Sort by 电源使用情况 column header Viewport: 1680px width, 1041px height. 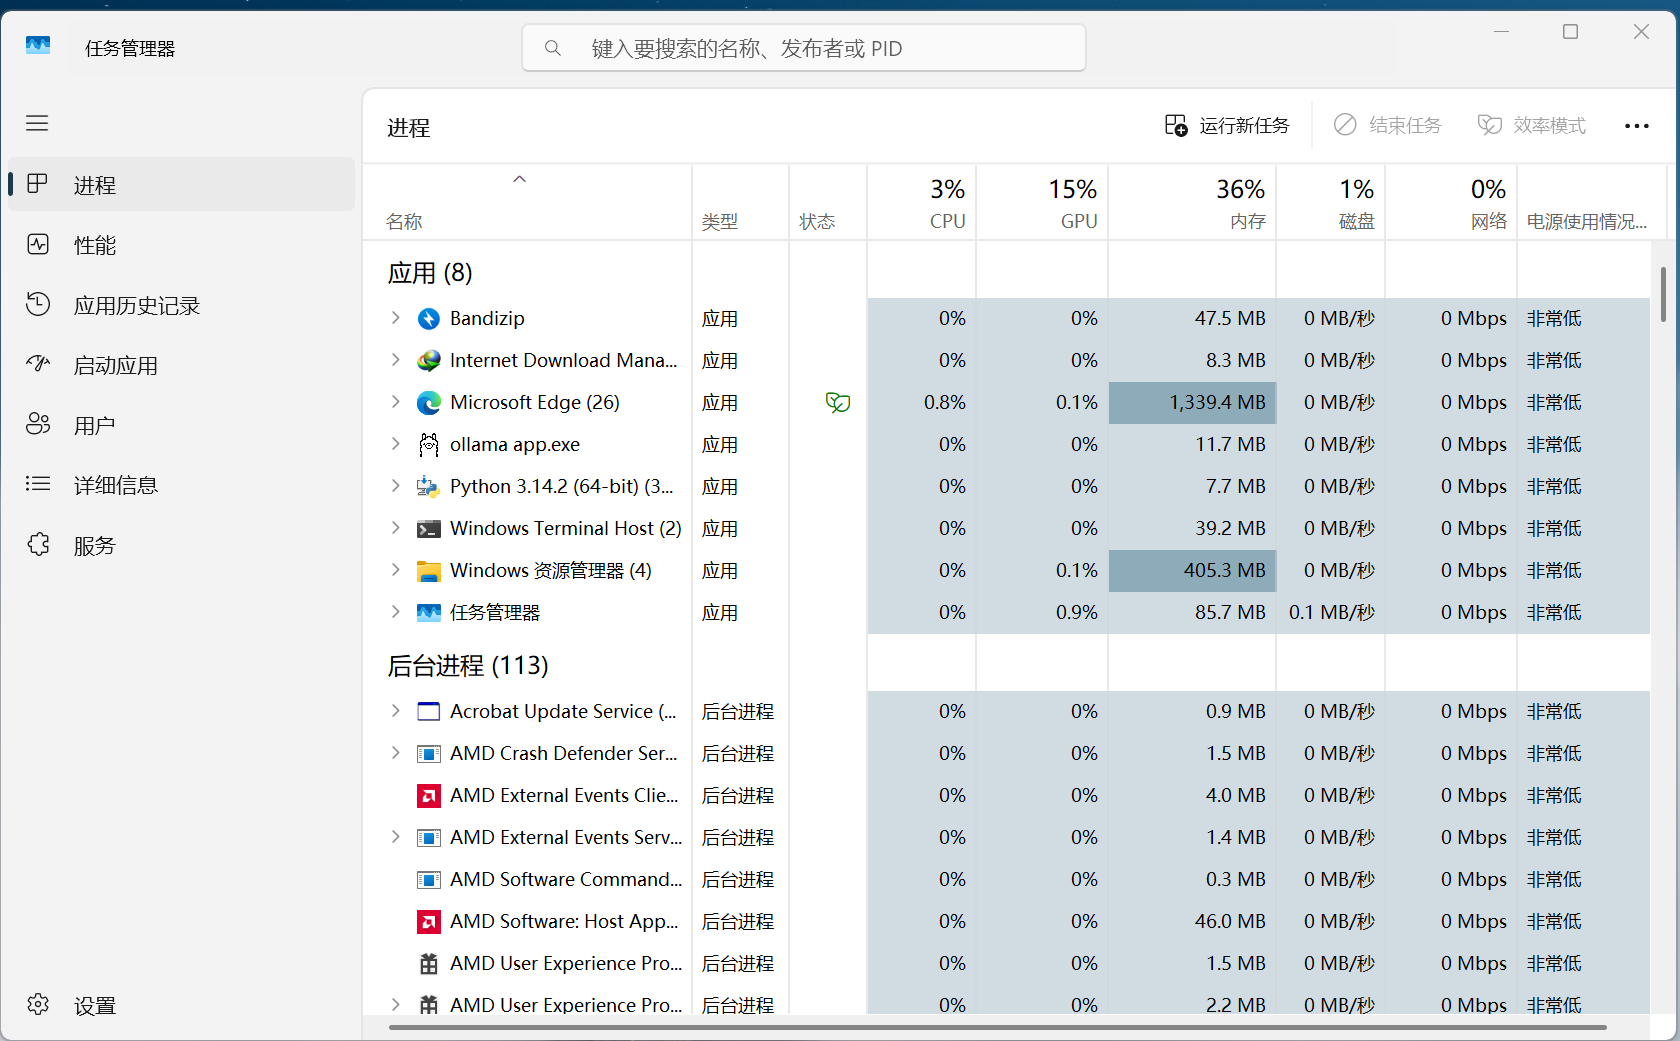[x=1592, y=203]
